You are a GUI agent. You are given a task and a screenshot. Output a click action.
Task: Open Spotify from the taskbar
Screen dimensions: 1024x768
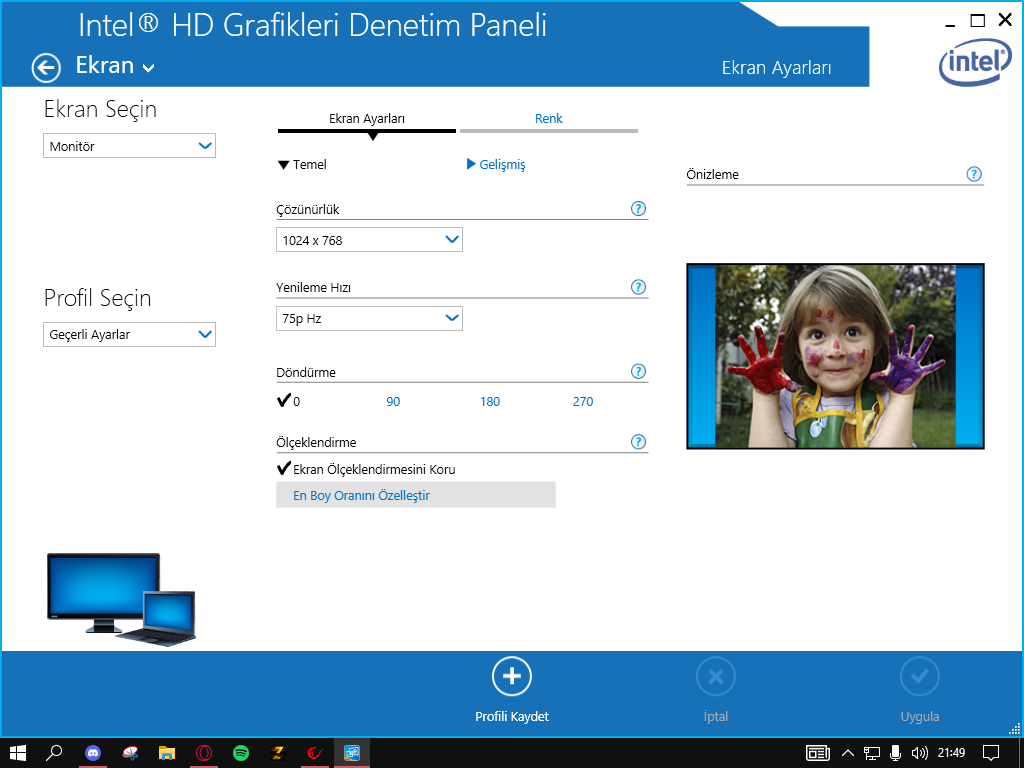[241, 753]
